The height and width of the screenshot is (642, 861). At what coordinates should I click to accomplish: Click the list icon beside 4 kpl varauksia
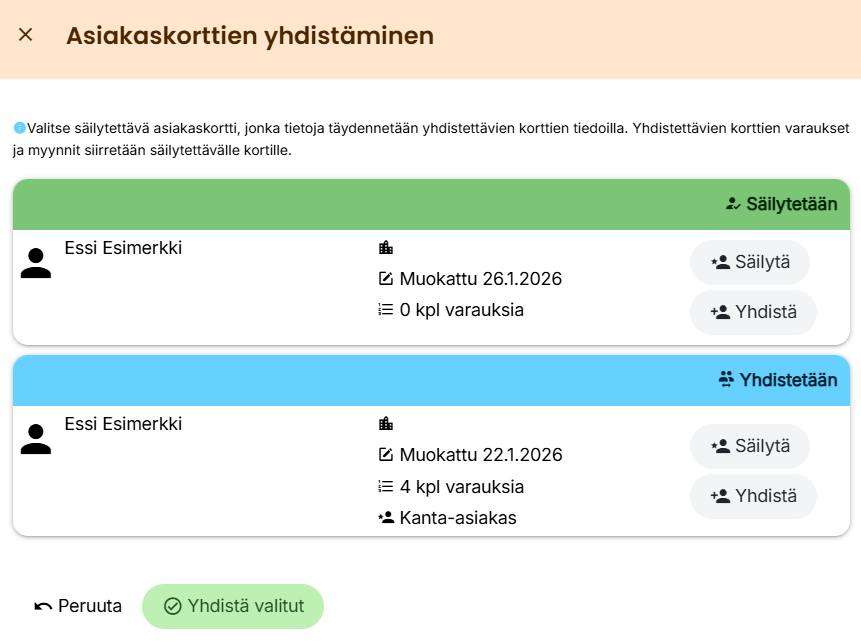coord(386,487)
